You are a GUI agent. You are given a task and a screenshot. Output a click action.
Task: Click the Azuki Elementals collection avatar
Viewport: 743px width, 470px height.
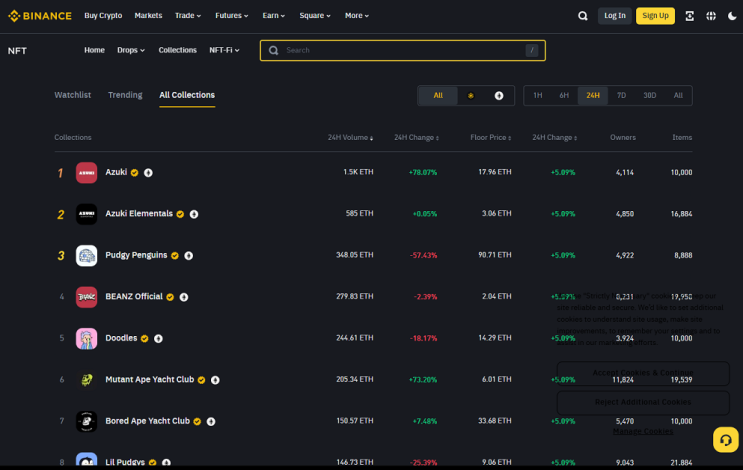tap(86, 214)
